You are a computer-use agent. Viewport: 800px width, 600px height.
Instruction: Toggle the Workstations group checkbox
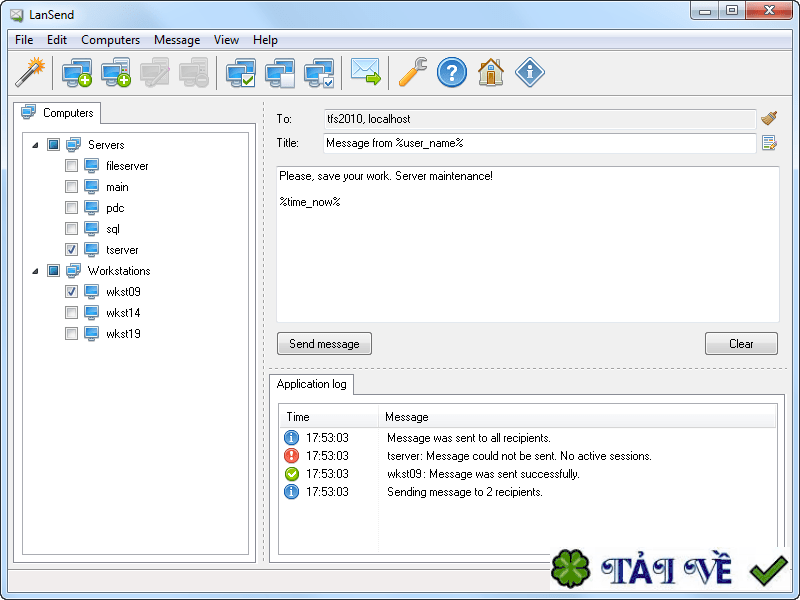(54, 270)
